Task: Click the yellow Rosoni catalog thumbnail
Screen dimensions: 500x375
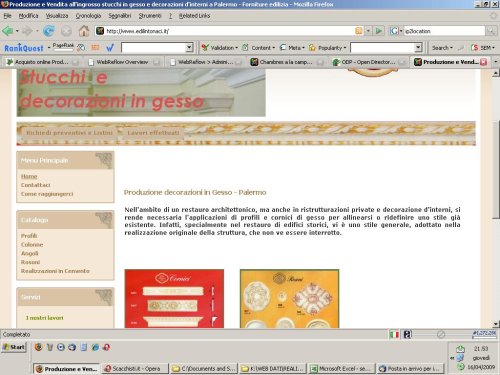Action: tap(290, 299)
